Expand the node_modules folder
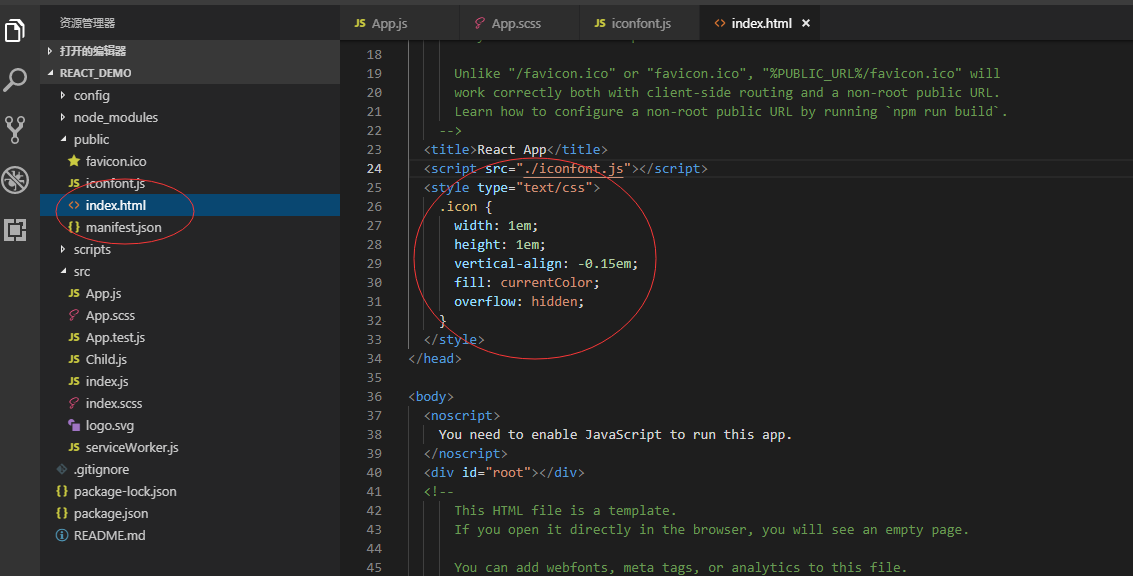Image resolution: width=1133 pixels, height=576 pixels. click(115, 117)
